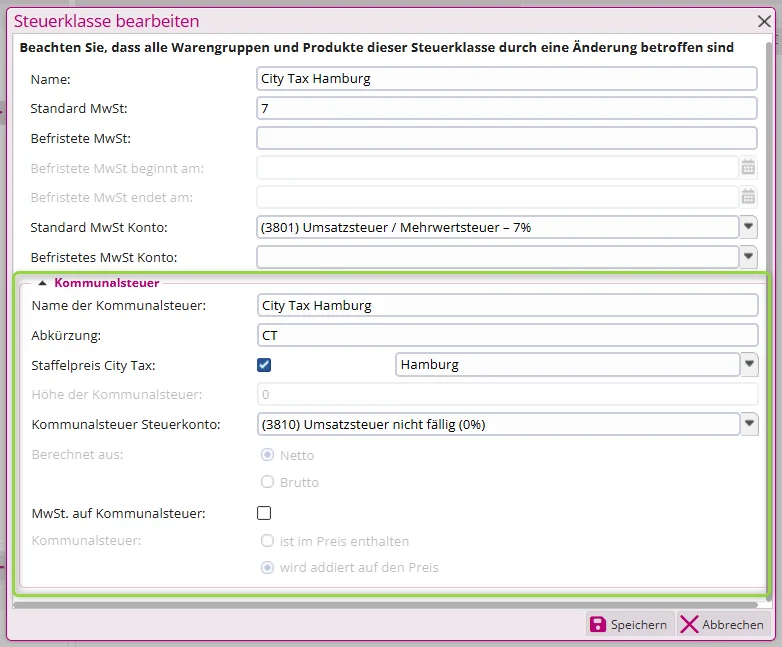Viewport: 782px width, 647px height.
Task: Click the 'MwSt. auf Kommunalsteuer:' label
Action: 118,513
